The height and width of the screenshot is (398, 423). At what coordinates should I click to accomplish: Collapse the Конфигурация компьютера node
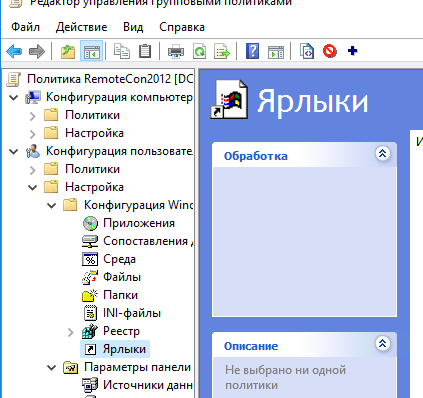click(x=14, y=98)
